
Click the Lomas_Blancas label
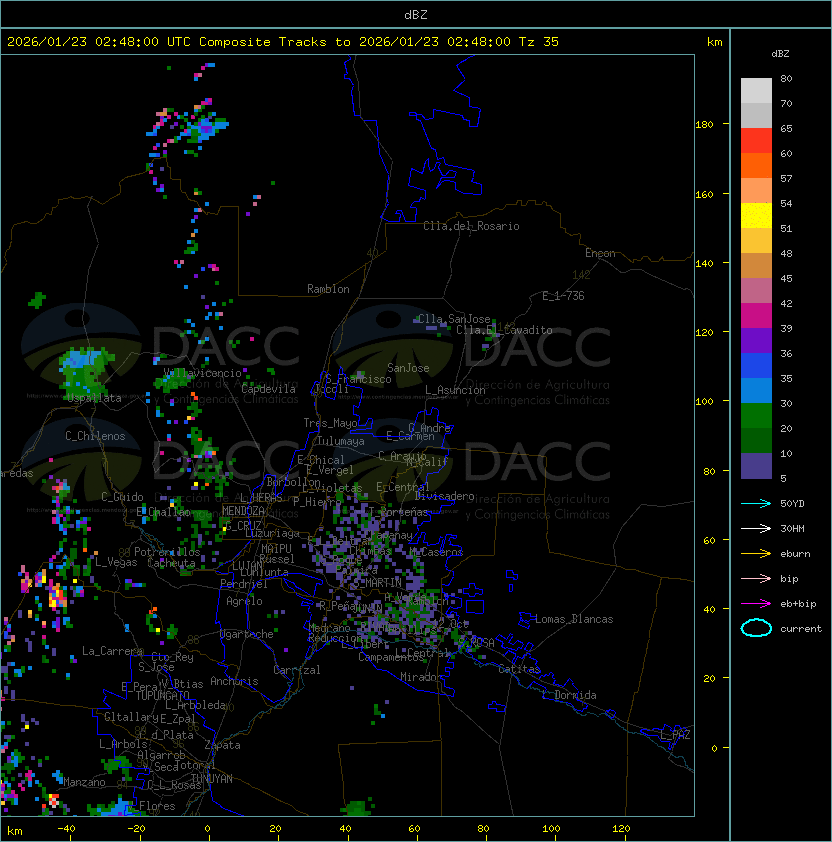[574, 619]
